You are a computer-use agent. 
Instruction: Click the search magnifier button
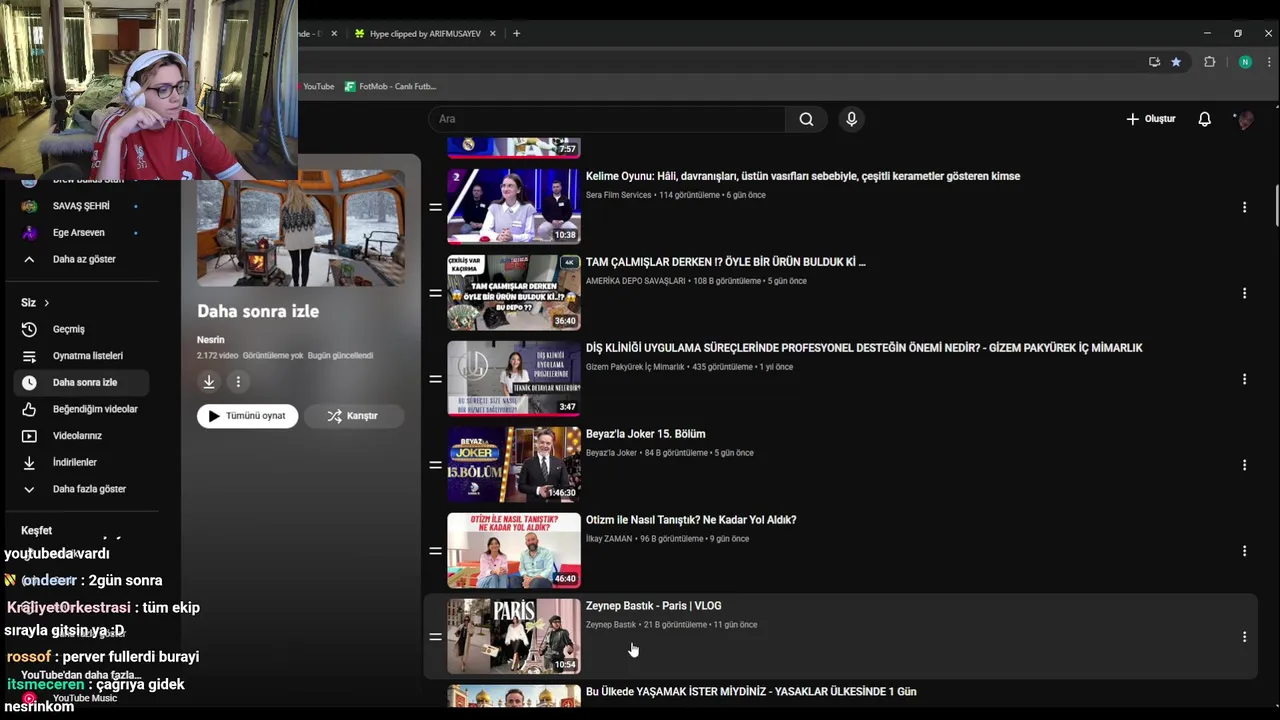pos(806,119)
